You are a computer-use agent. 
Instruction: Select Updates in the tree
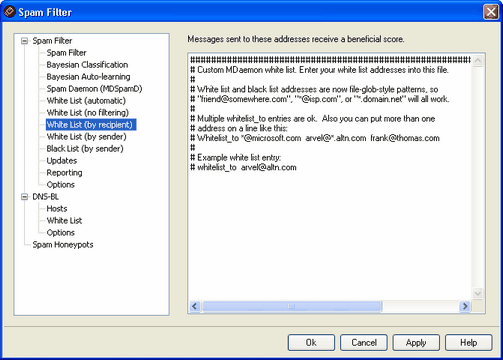coord(62,161)
